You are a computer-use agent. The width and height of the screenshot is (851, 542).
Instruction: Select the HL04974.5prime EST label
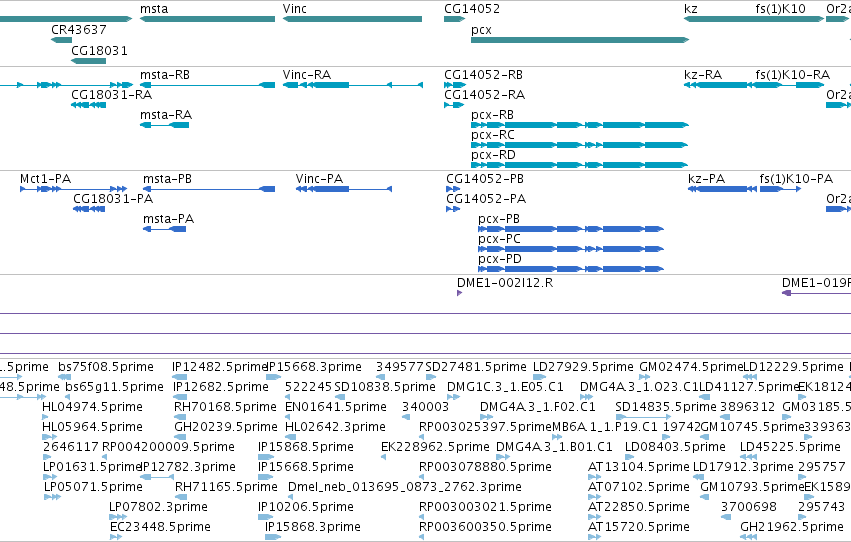[x=92, y=407]
